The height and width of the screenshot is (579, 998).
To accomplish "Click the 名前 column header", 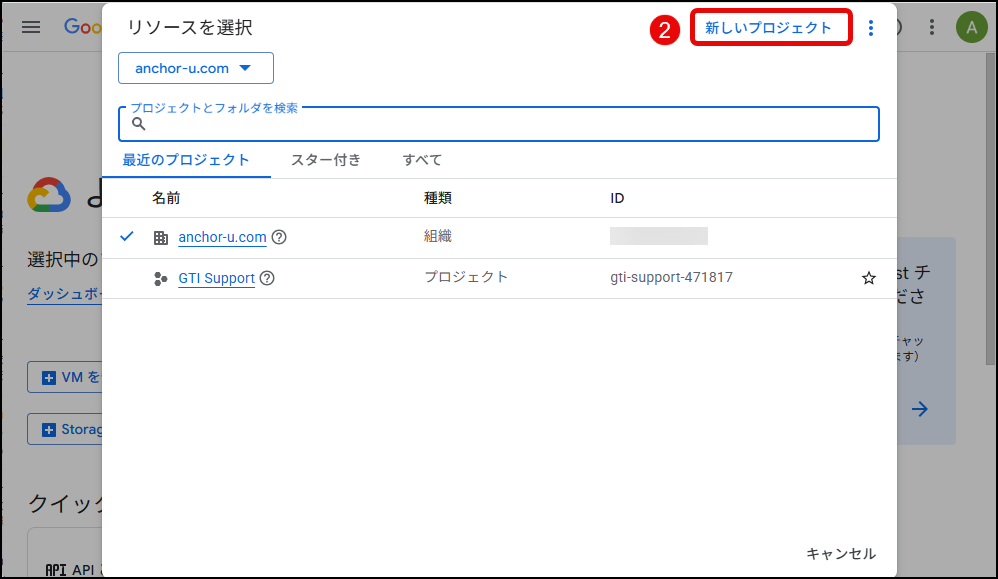I will pos(166,198).
